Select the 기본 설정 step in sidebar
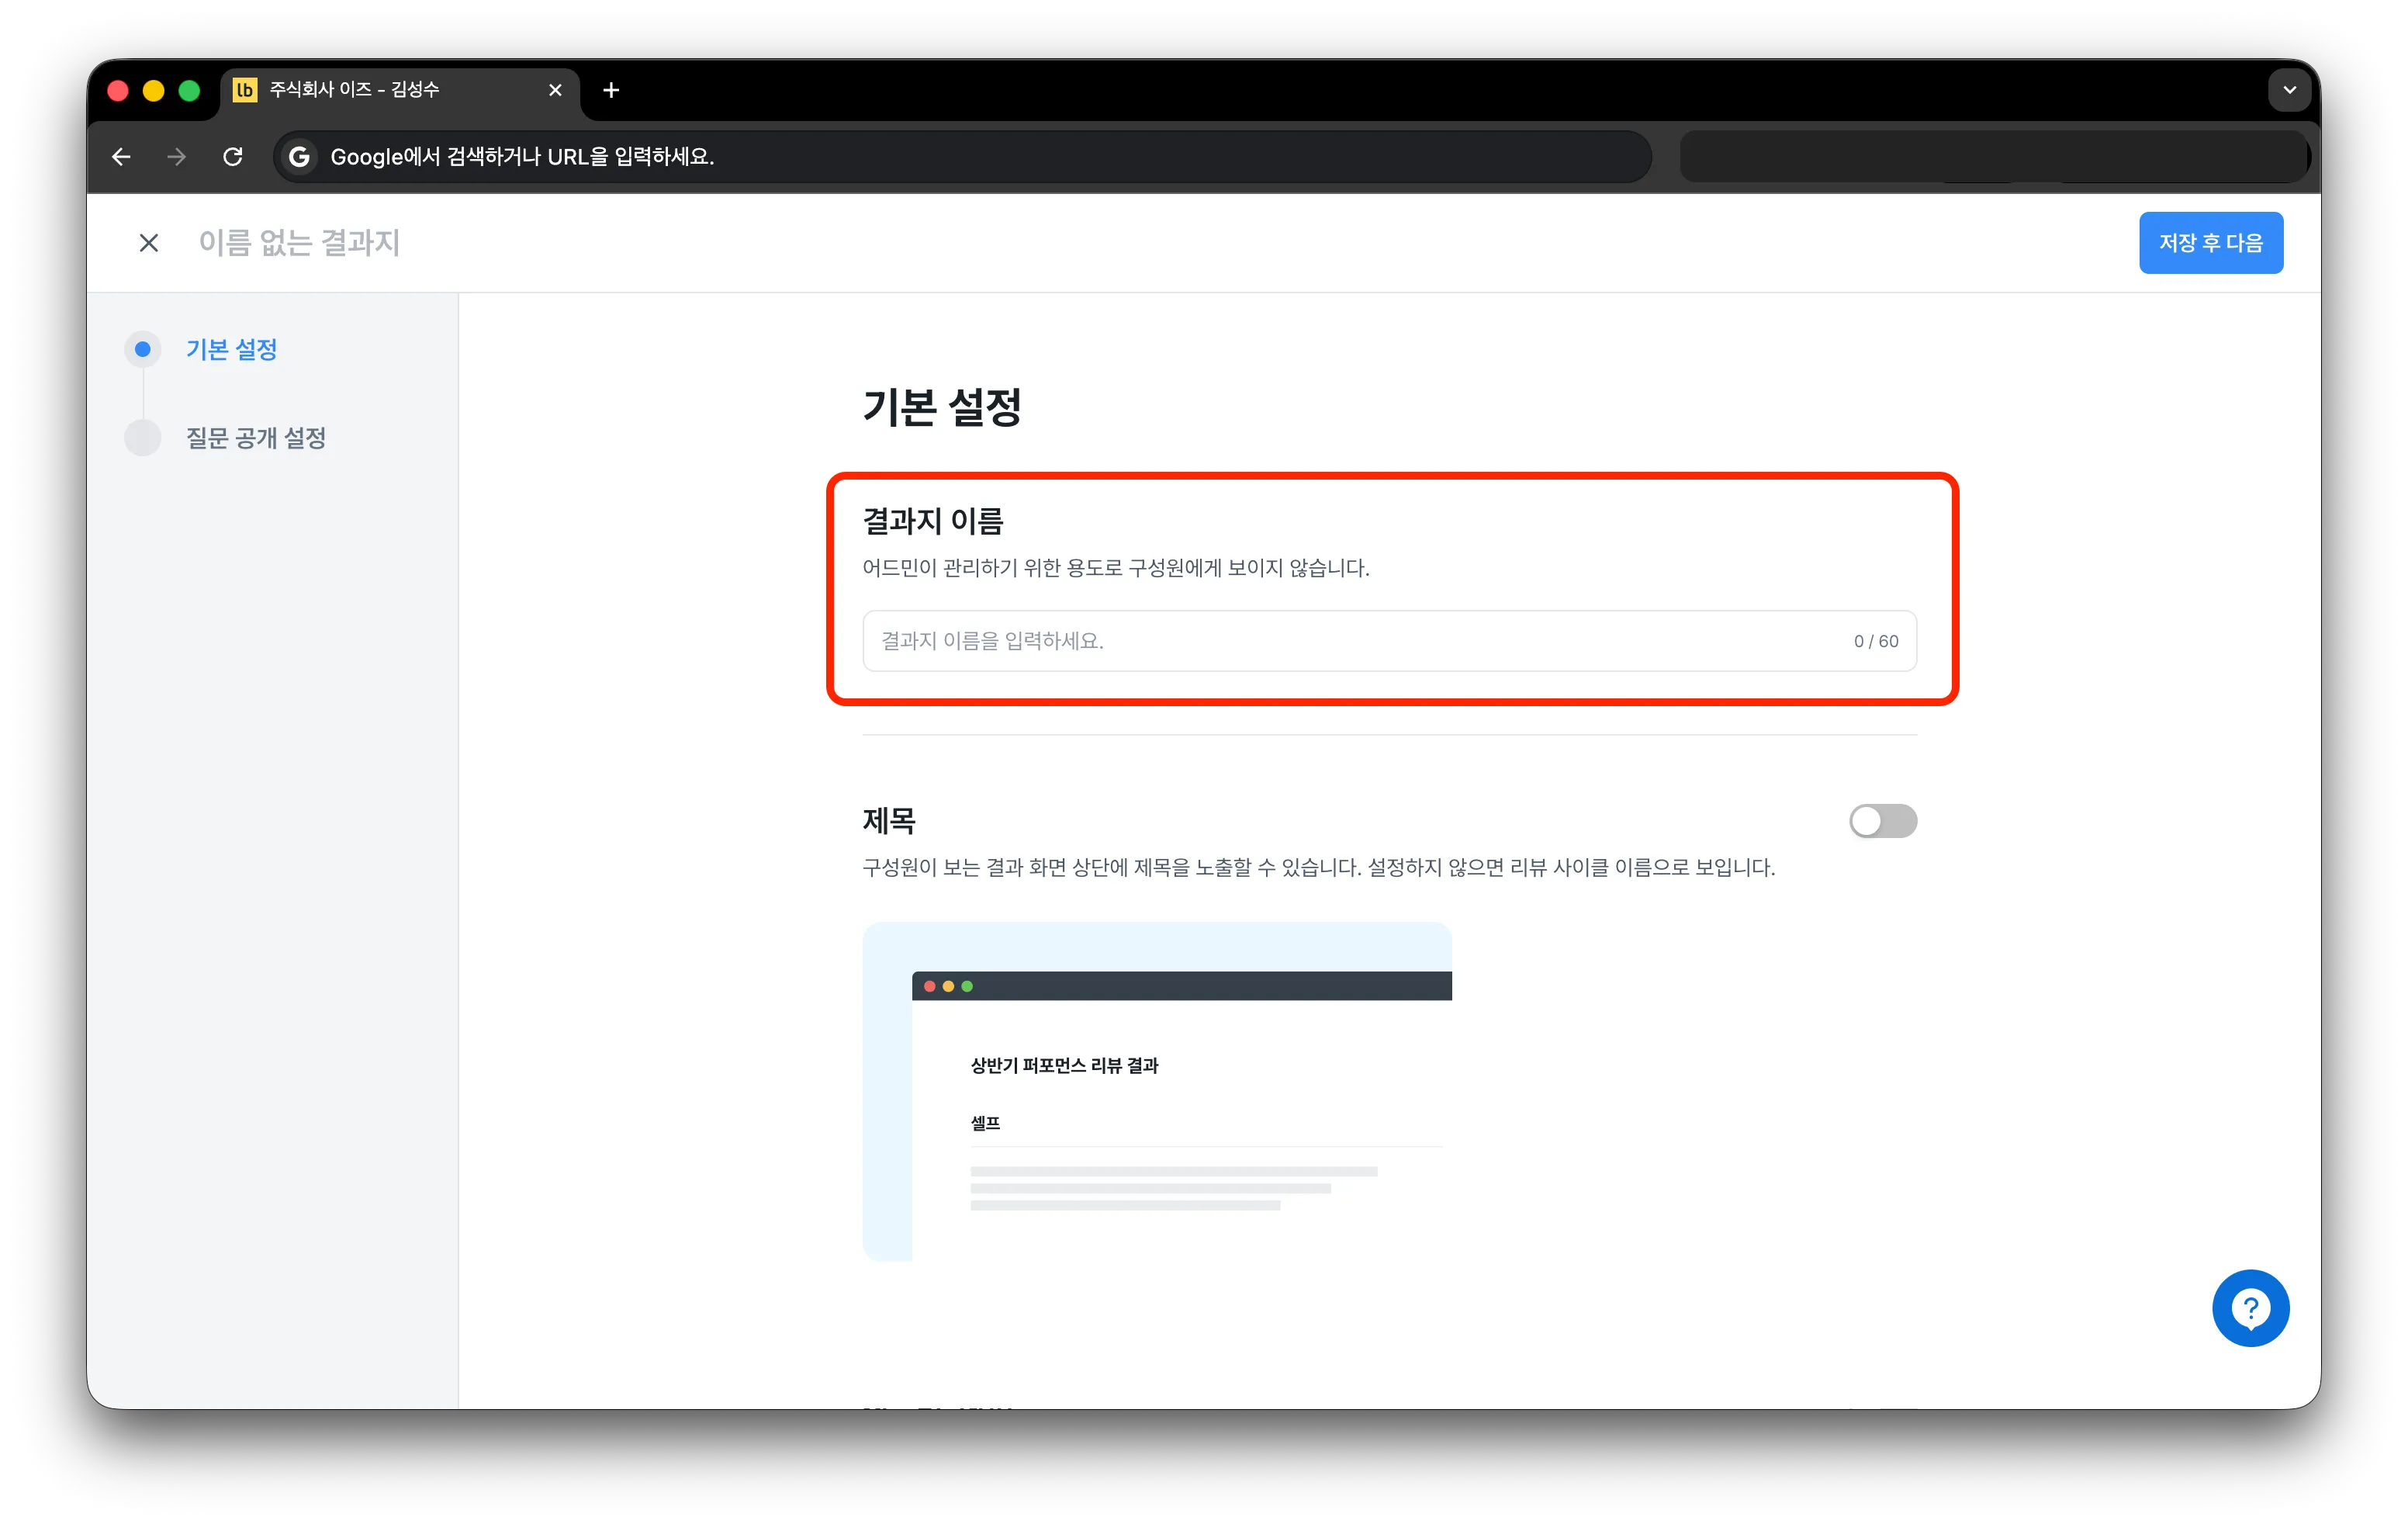 [231, 349]
